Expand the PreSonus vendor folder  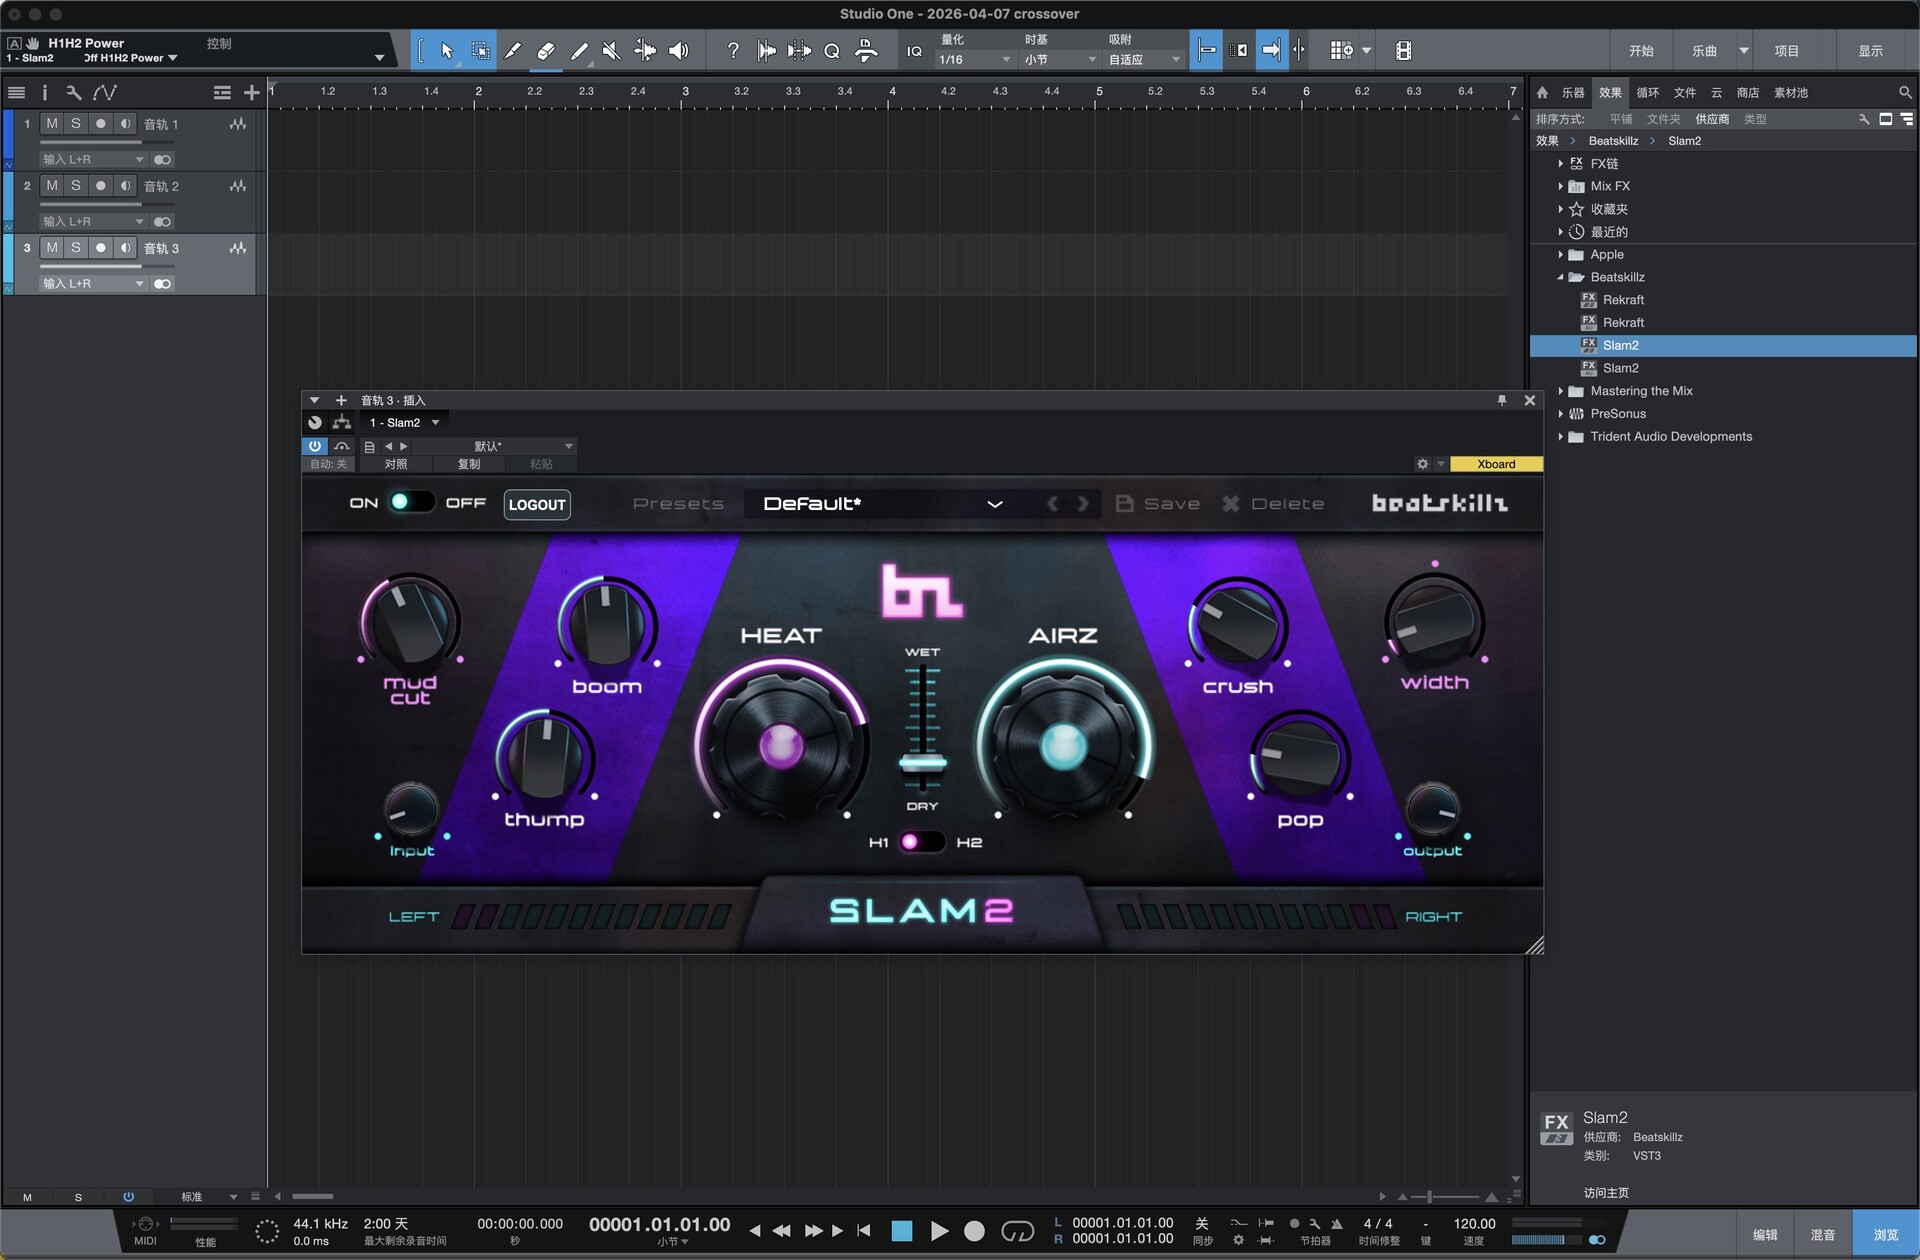point(1560,414)
